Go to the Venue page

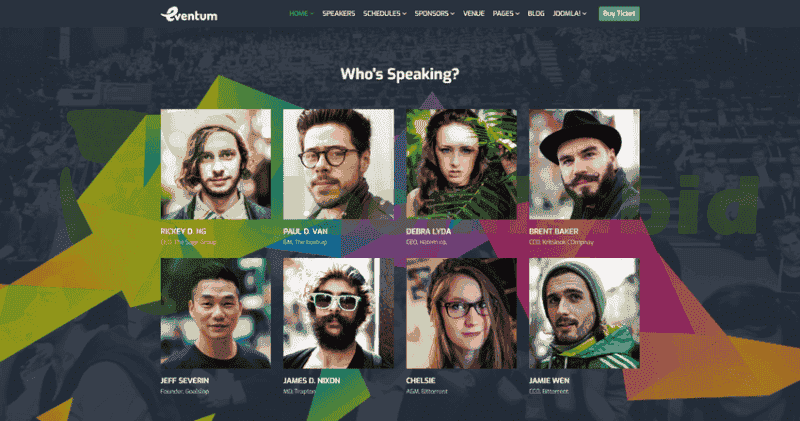point(473,14)
